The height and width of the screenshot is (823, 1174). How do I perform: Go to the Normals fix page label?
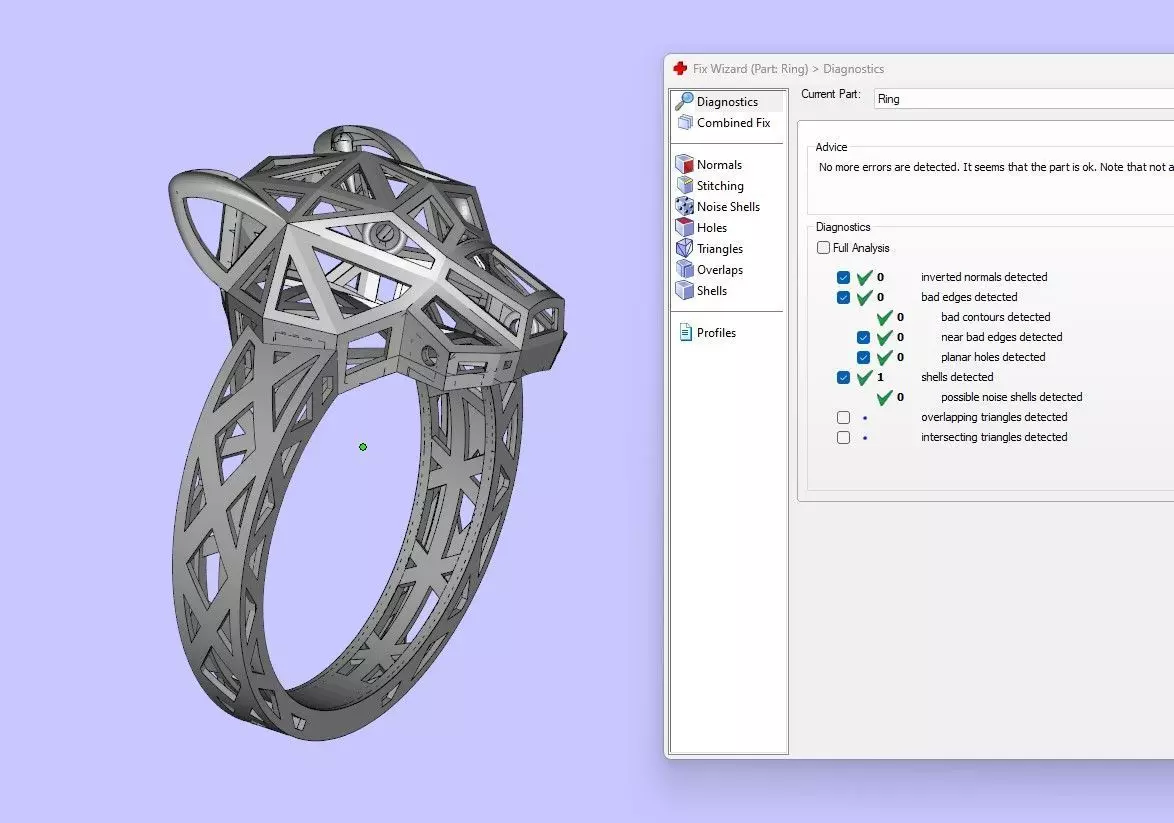coord(720,165)
